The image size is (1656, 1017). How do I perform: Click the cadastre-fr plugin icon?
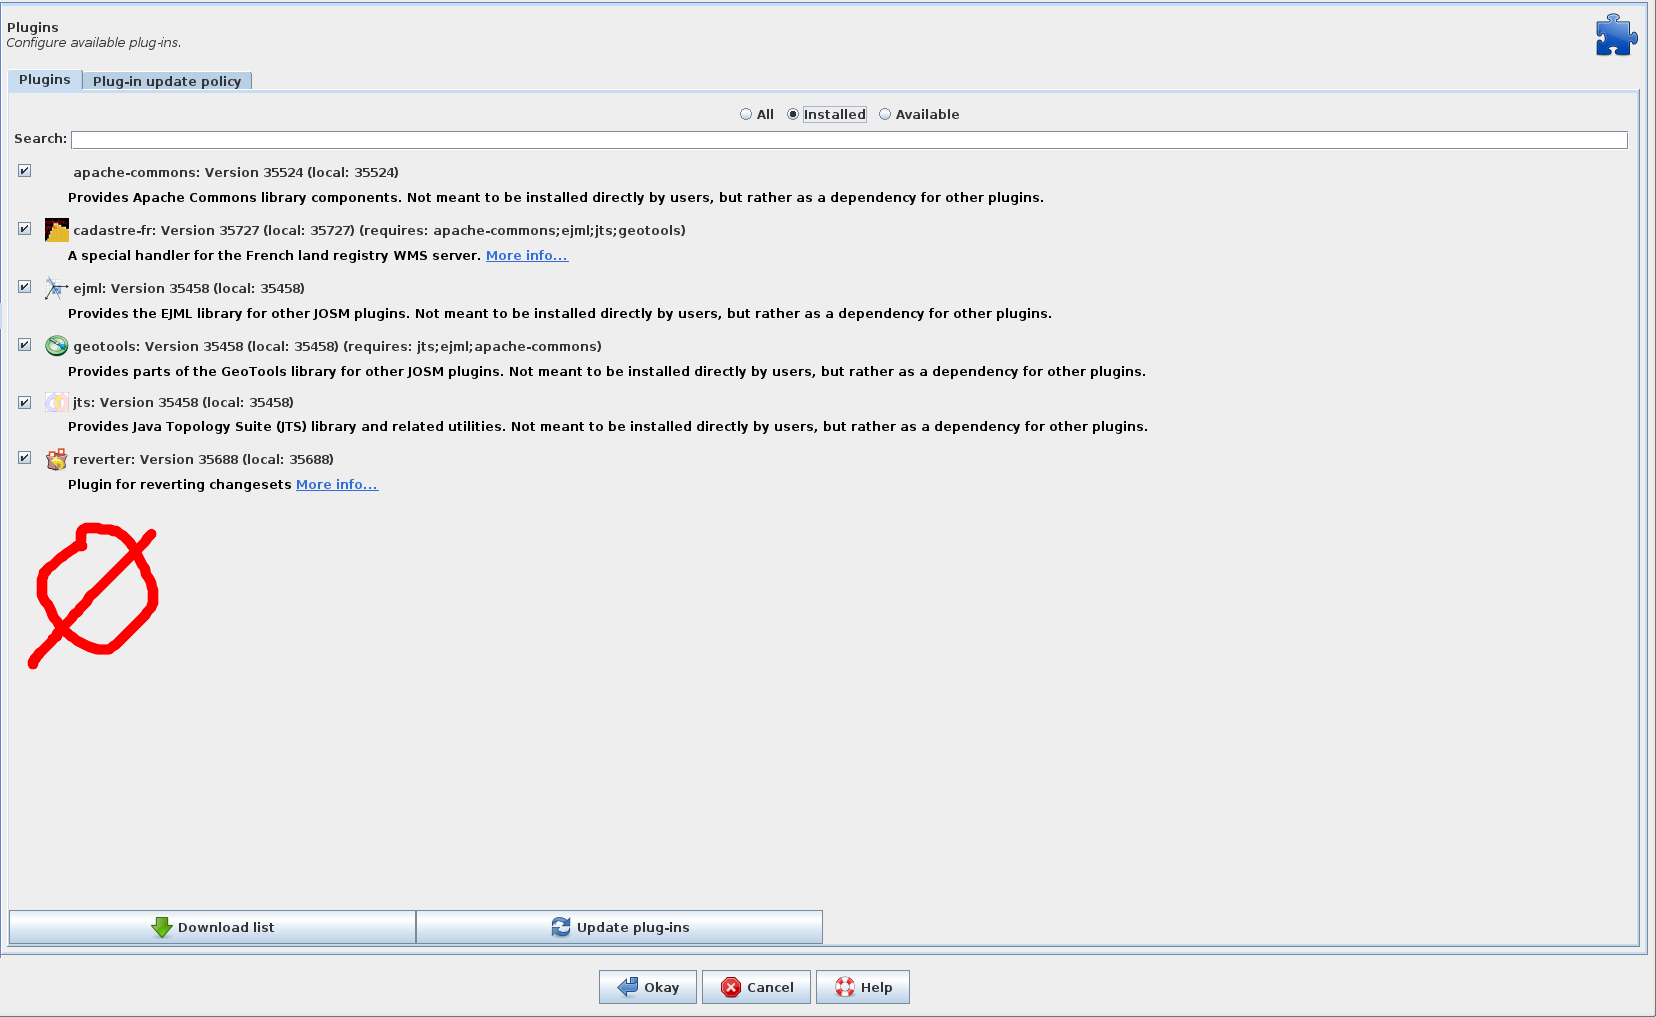point(57,230)
